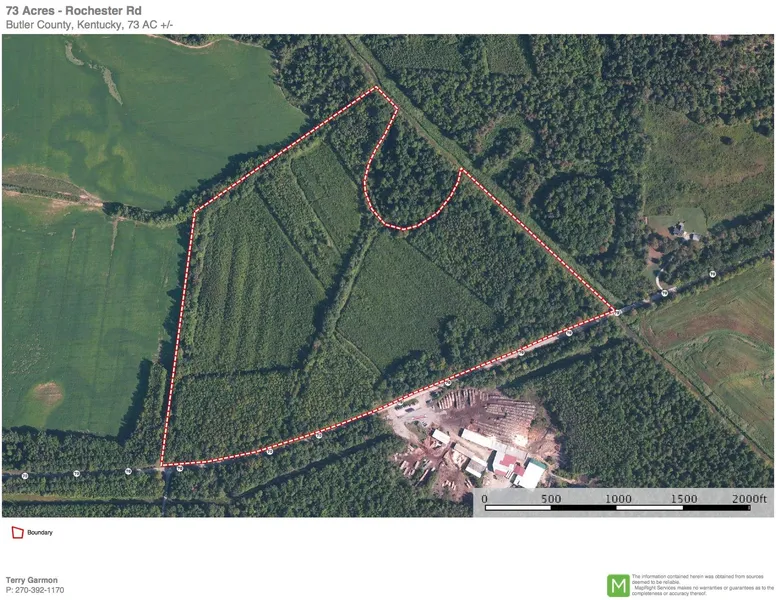Click the road intersection at the southwest boundary corner
This screenshot has width=776, height=600.
(x=165, y=468)
